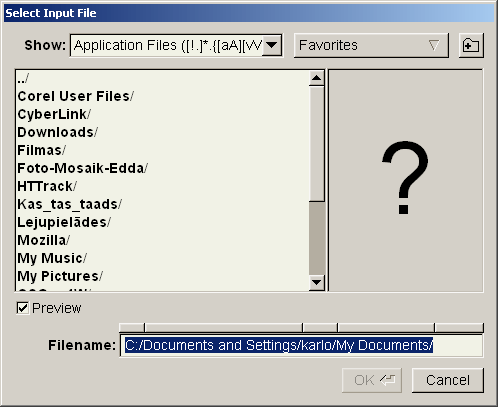Viewport: 498px width, 407px height.
Task: Expand the Favorites menu button
Action: (371, 45)
